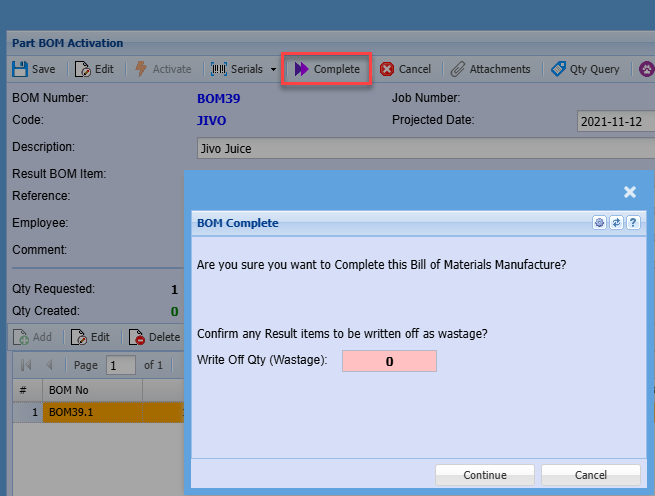Open the Qty Query tool

click(585, 69)
